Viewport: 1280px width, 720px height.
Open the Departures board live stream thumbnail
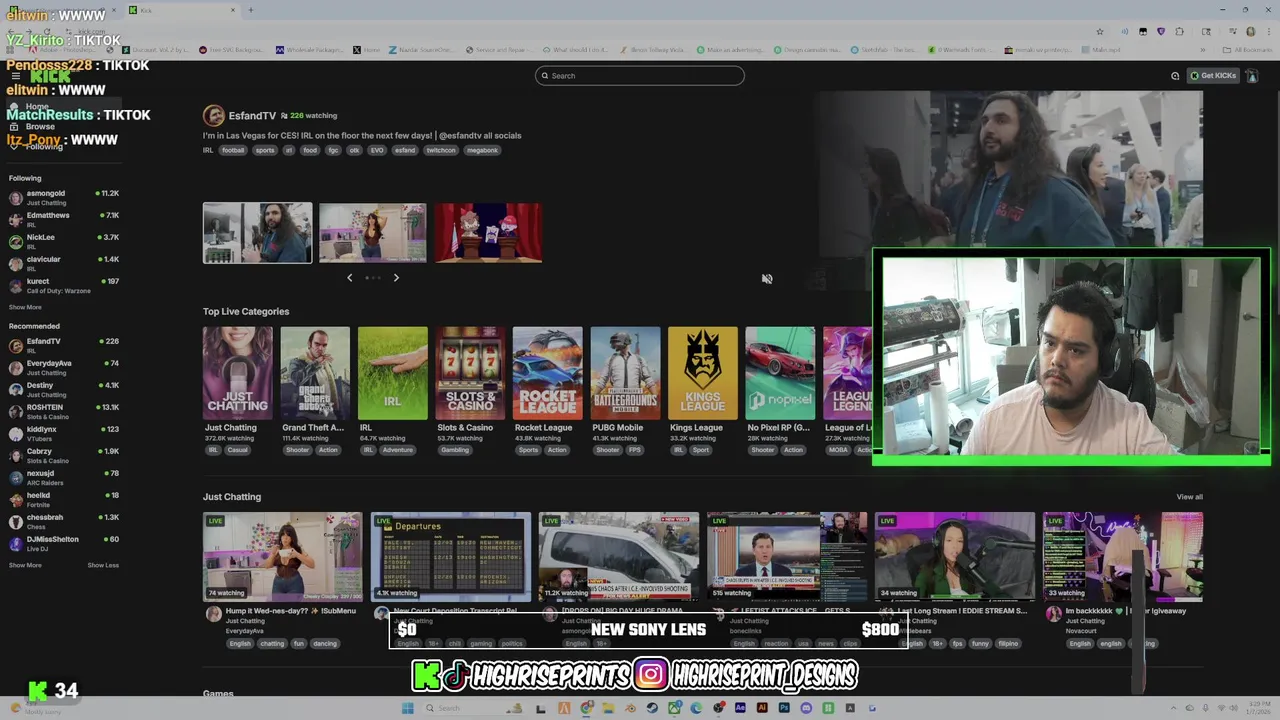[451, 557]
